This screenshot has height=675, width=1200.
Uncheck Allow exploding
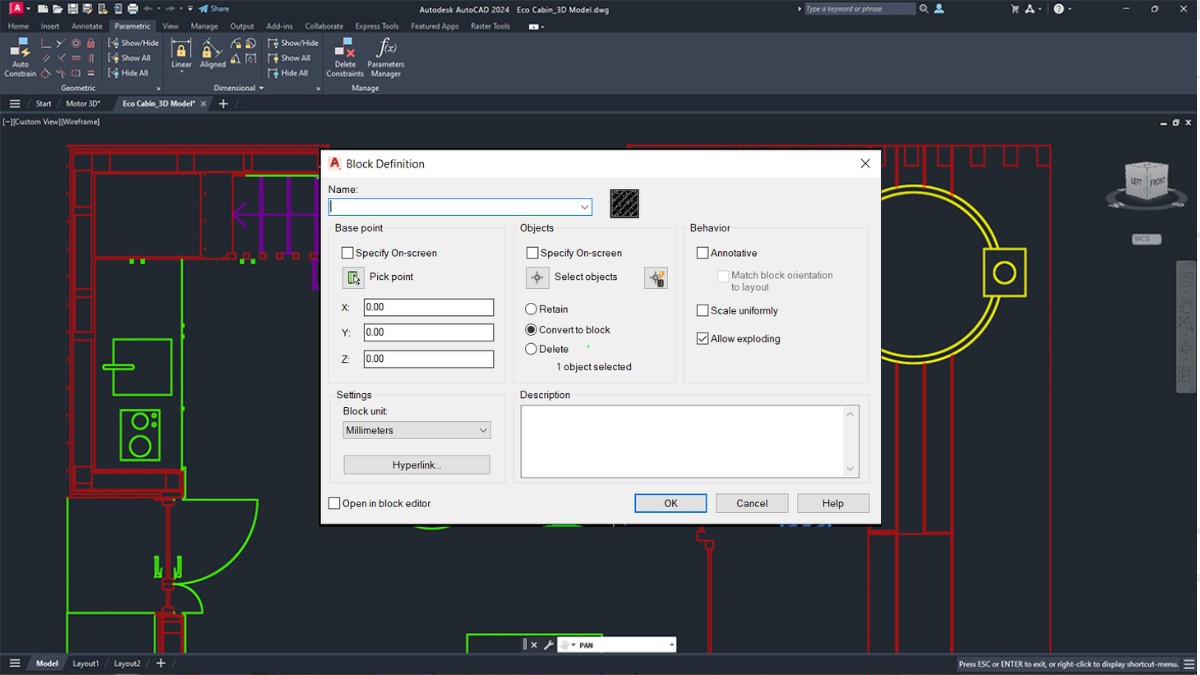[x=702, y=339]
